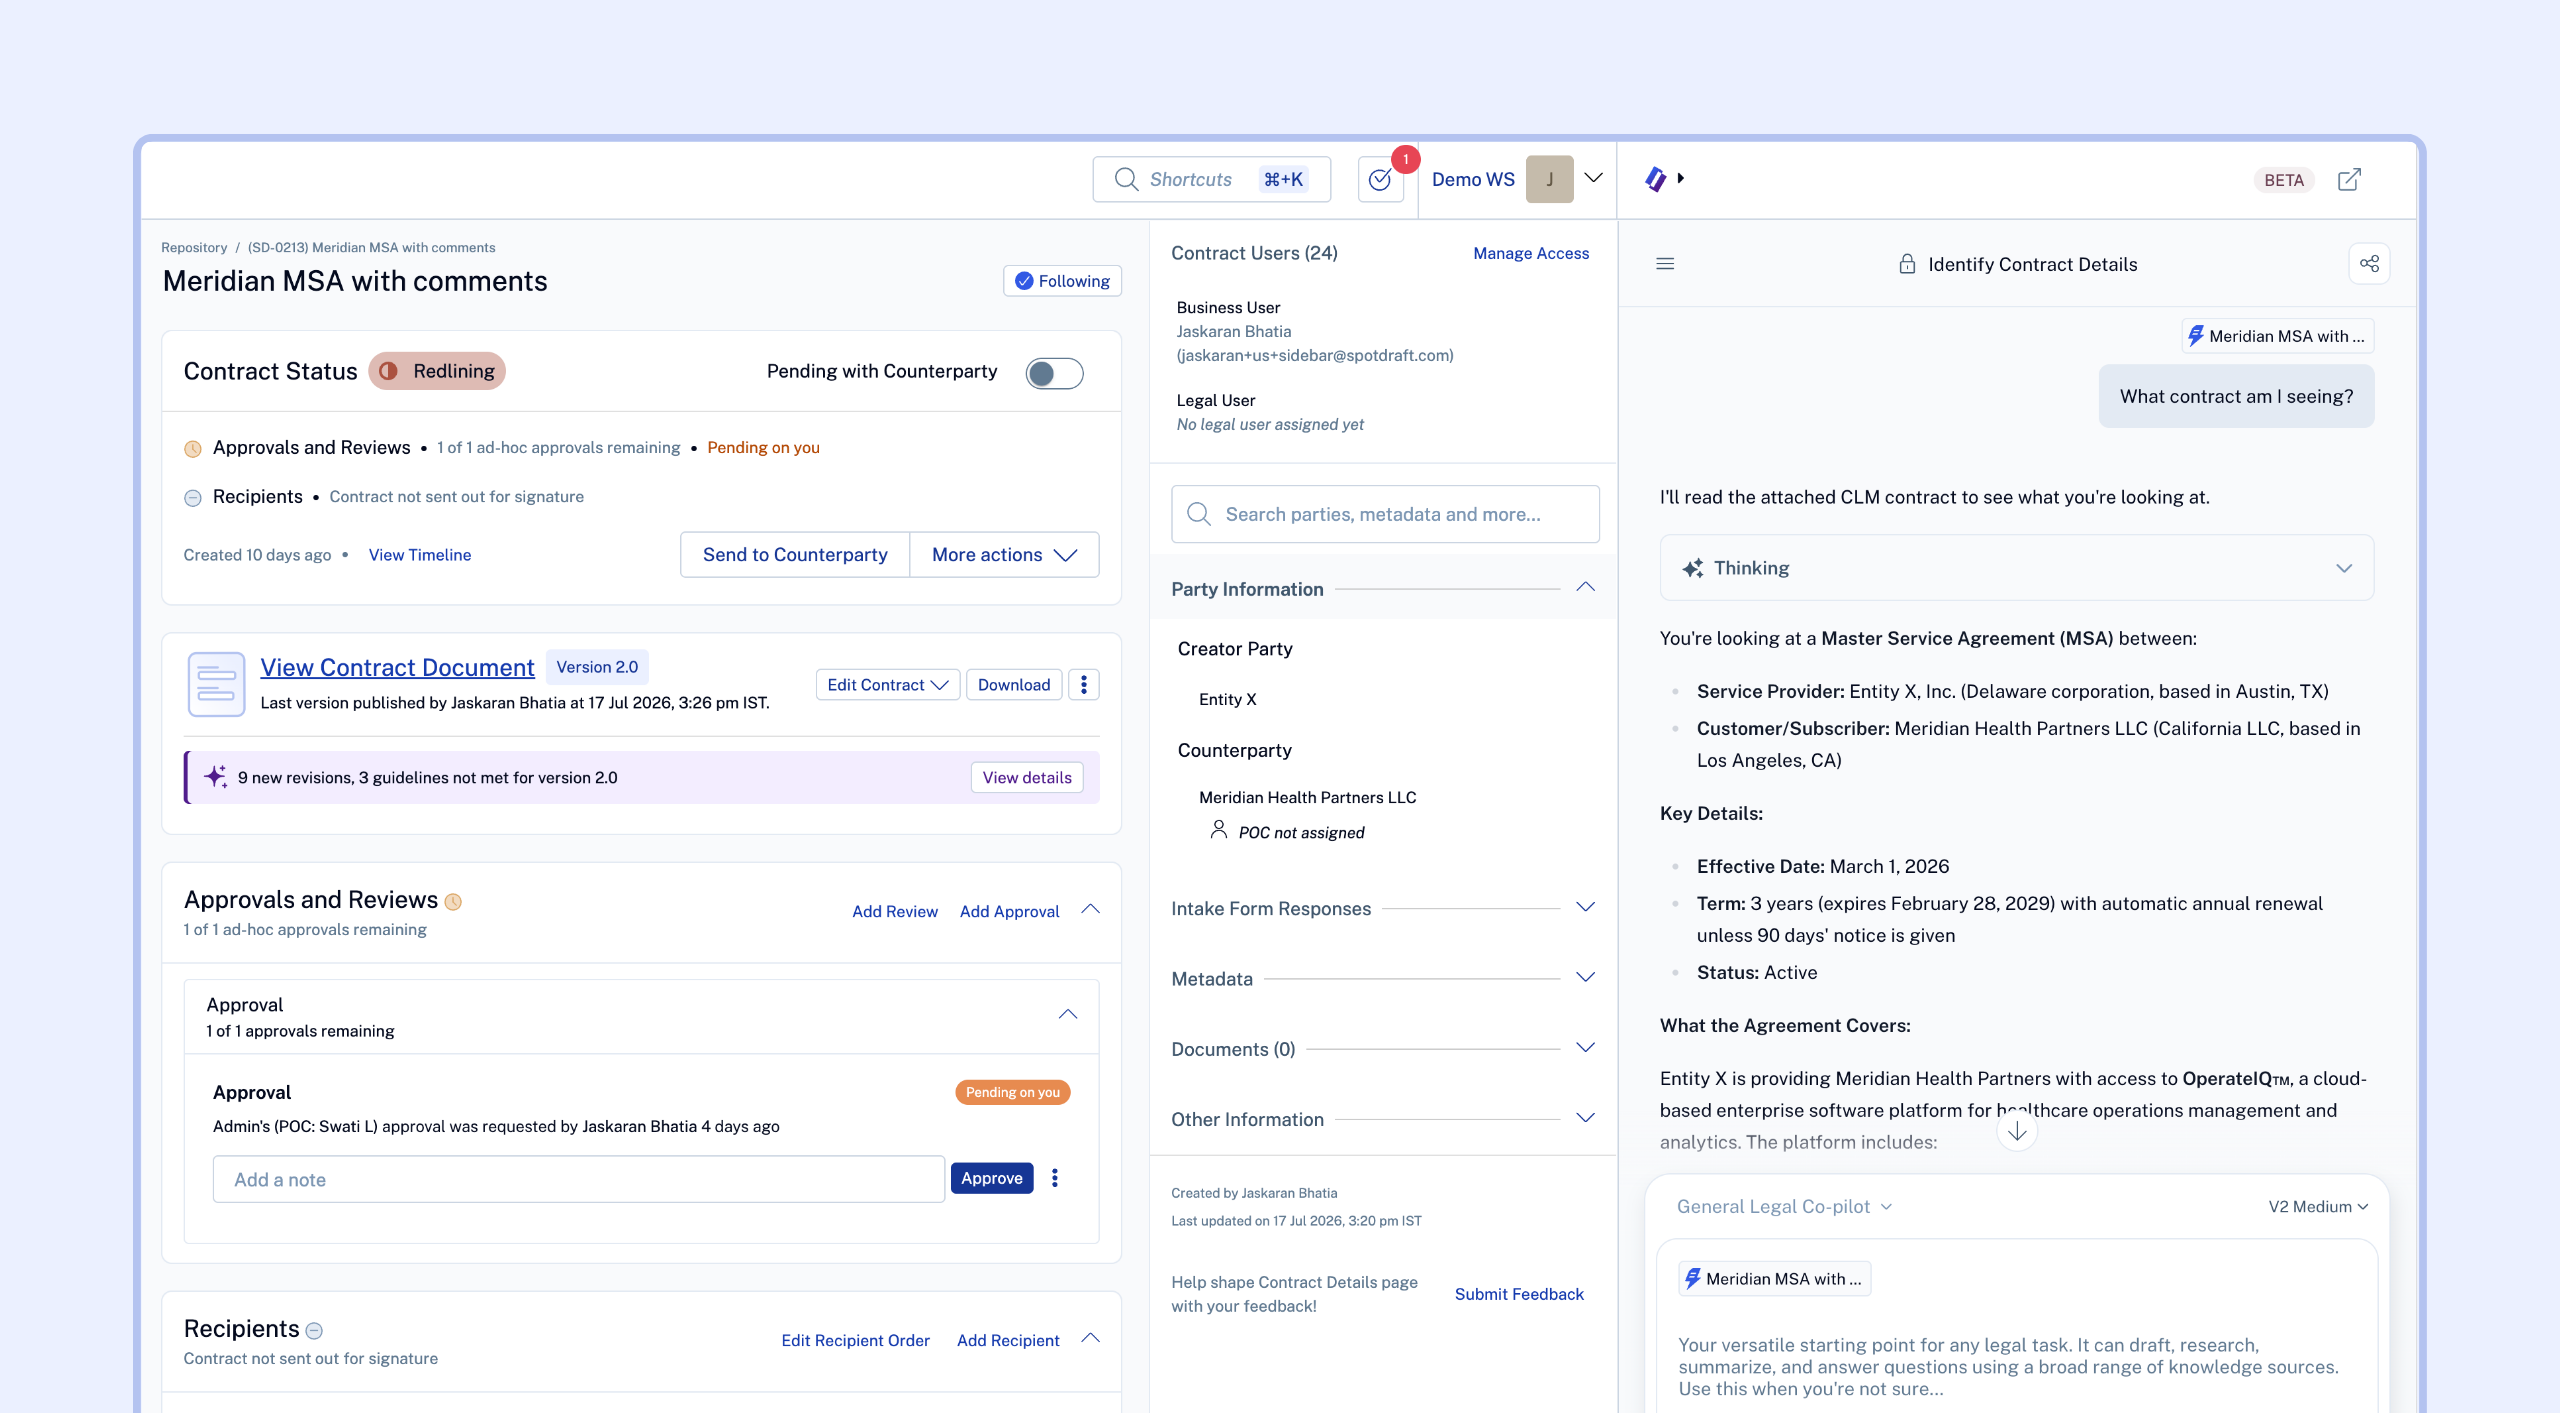2560x1413 pixels.
Task: Toggle the Following button
Action: (1062, 281)
